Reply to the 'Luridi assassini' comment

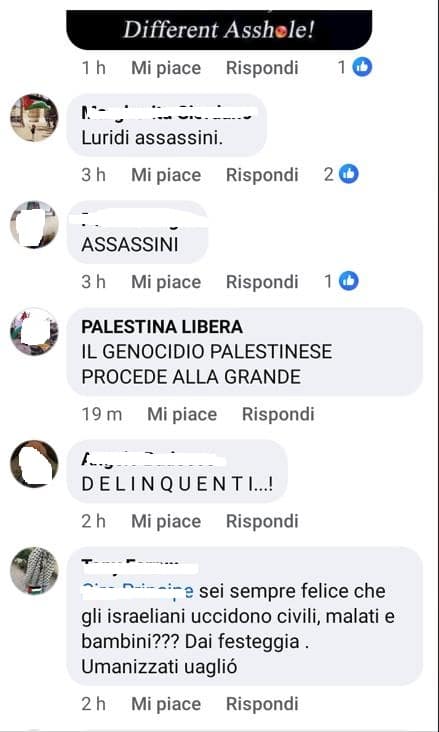click(262, 175)
